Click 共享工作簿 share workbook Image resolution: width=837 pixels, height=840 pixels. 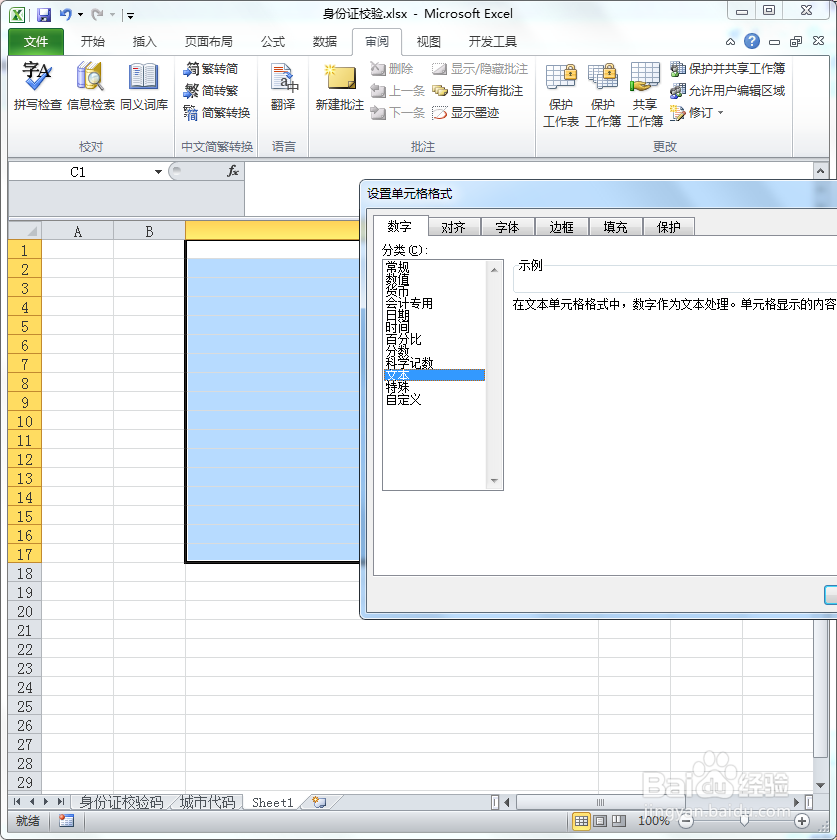pos(645,95)
